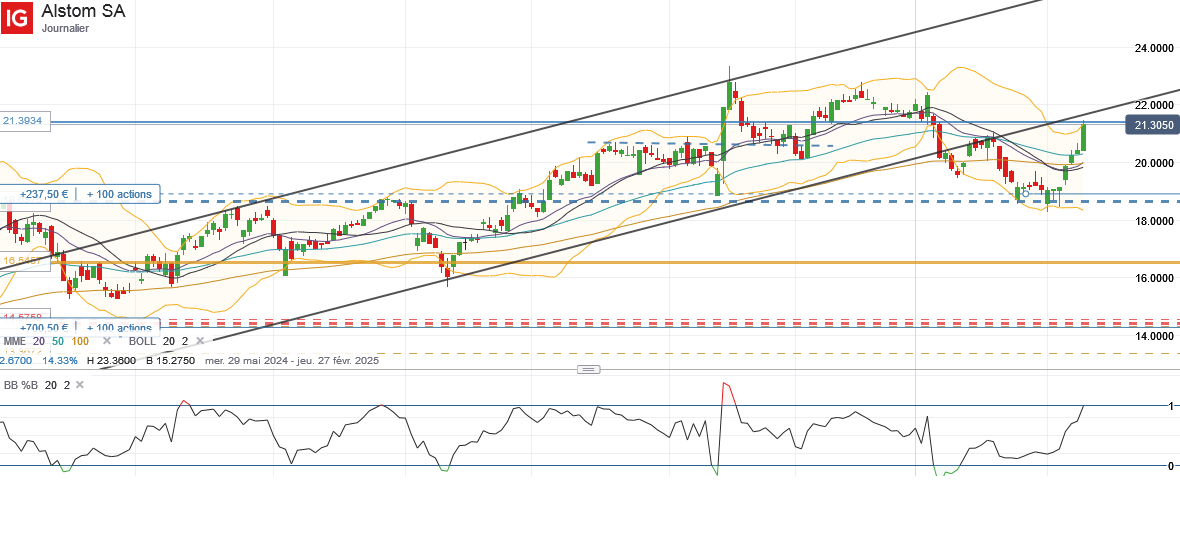Click the %B axis value 1
Screen dimensions: 1180x540
pos(1171,406)
